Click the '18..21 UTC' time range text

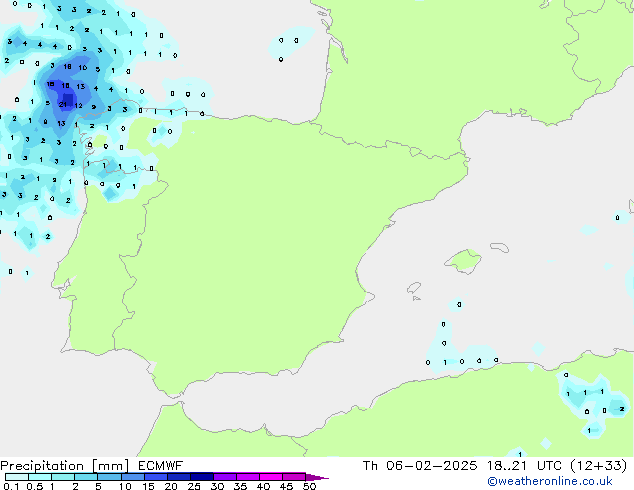pos(525,465)
